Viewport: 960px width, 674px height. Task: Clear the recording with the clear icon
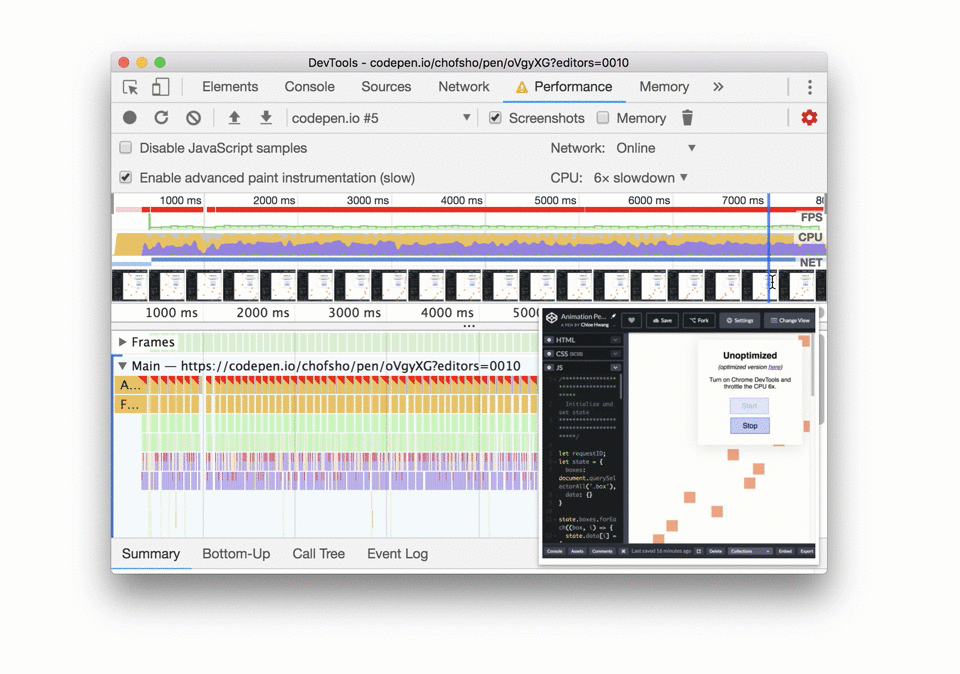[193, 118]
